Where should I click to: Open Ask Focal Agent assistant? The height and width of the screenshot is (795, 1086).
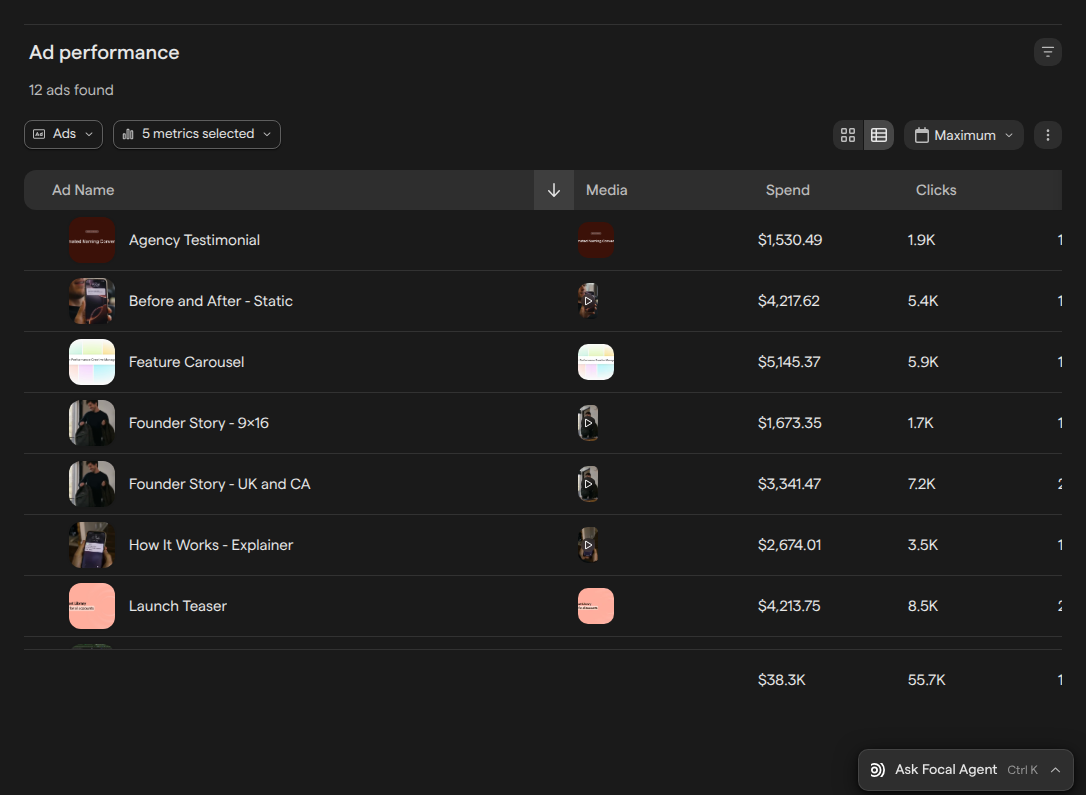click(965, 770)
